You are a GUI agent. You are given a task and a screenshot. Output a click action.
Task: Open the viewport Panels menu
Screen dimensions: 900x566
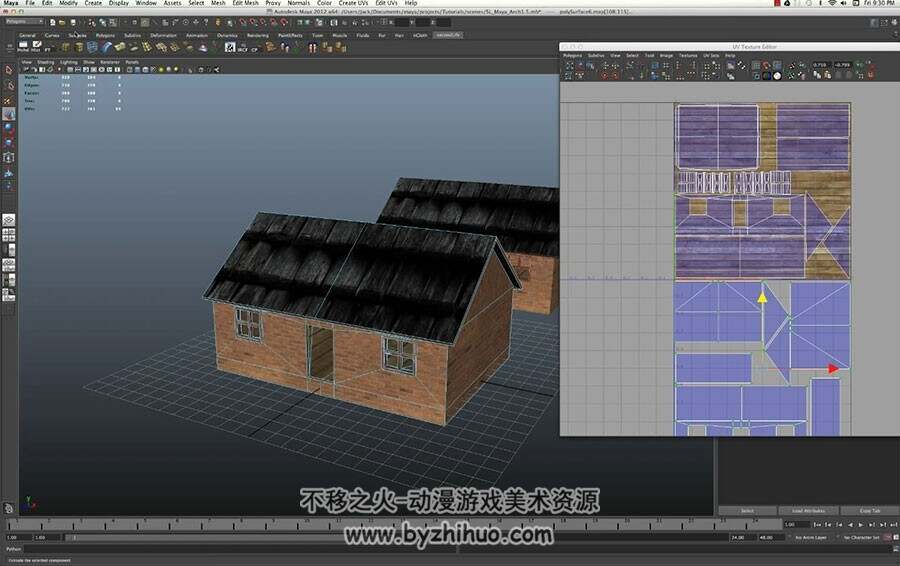(x=132, y=62)
